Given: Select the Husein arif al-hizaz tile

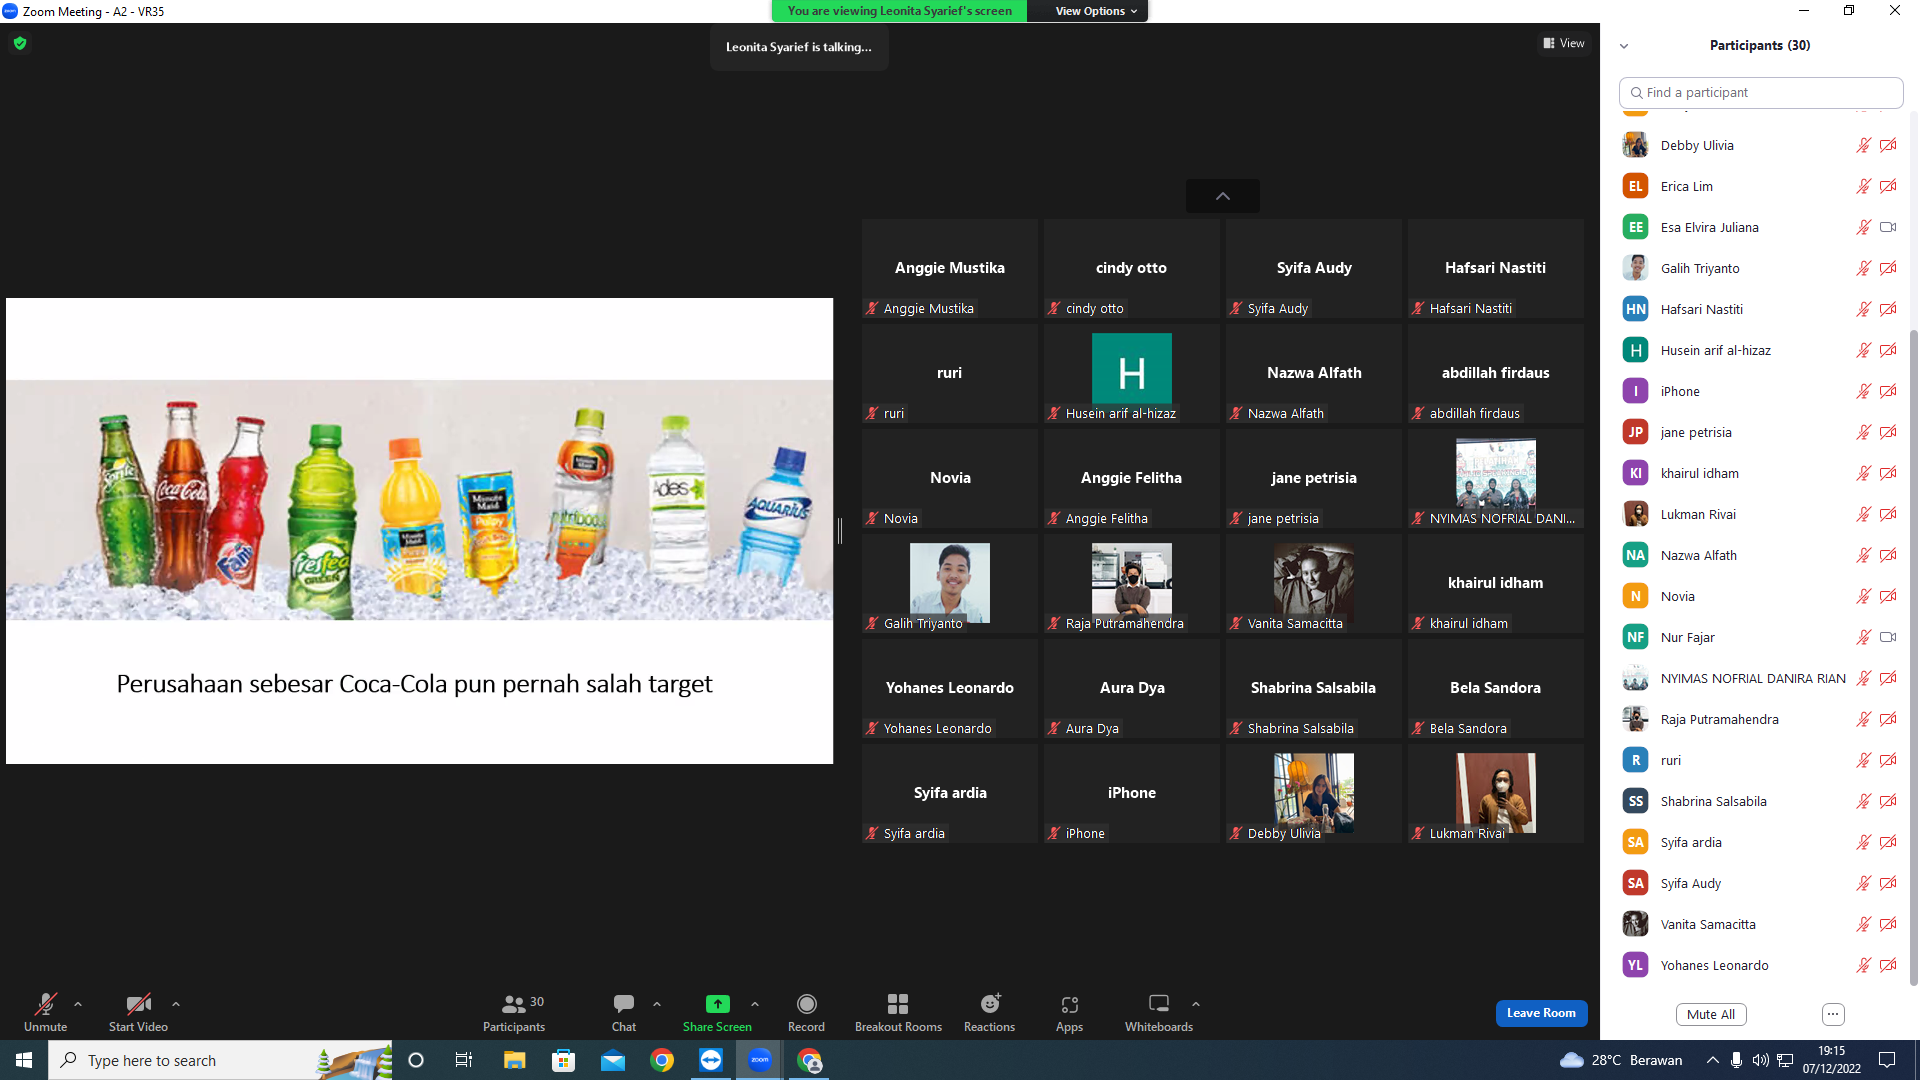Looking at the screenshot, I should coord(1132,373).
